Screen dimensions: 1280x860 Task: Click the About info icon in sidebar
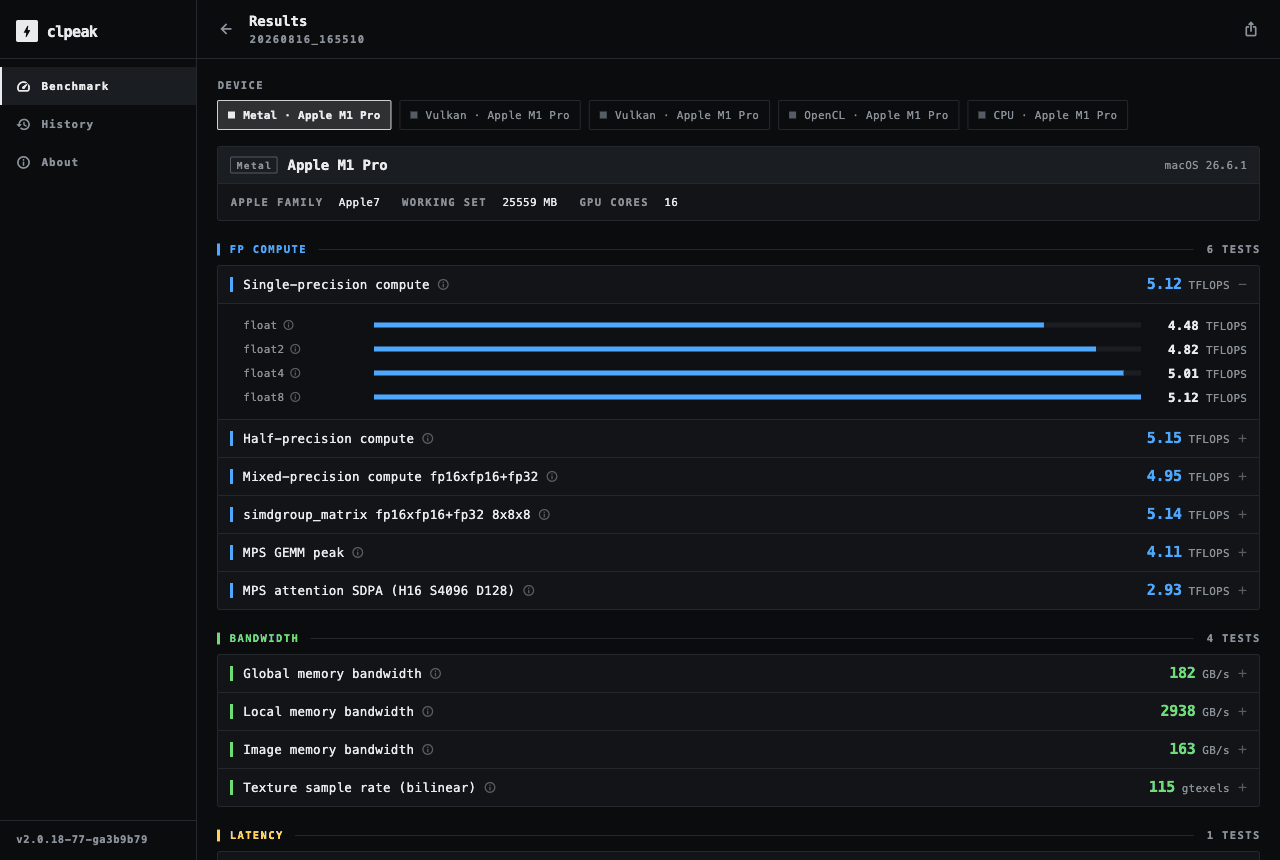pos(24,162)
